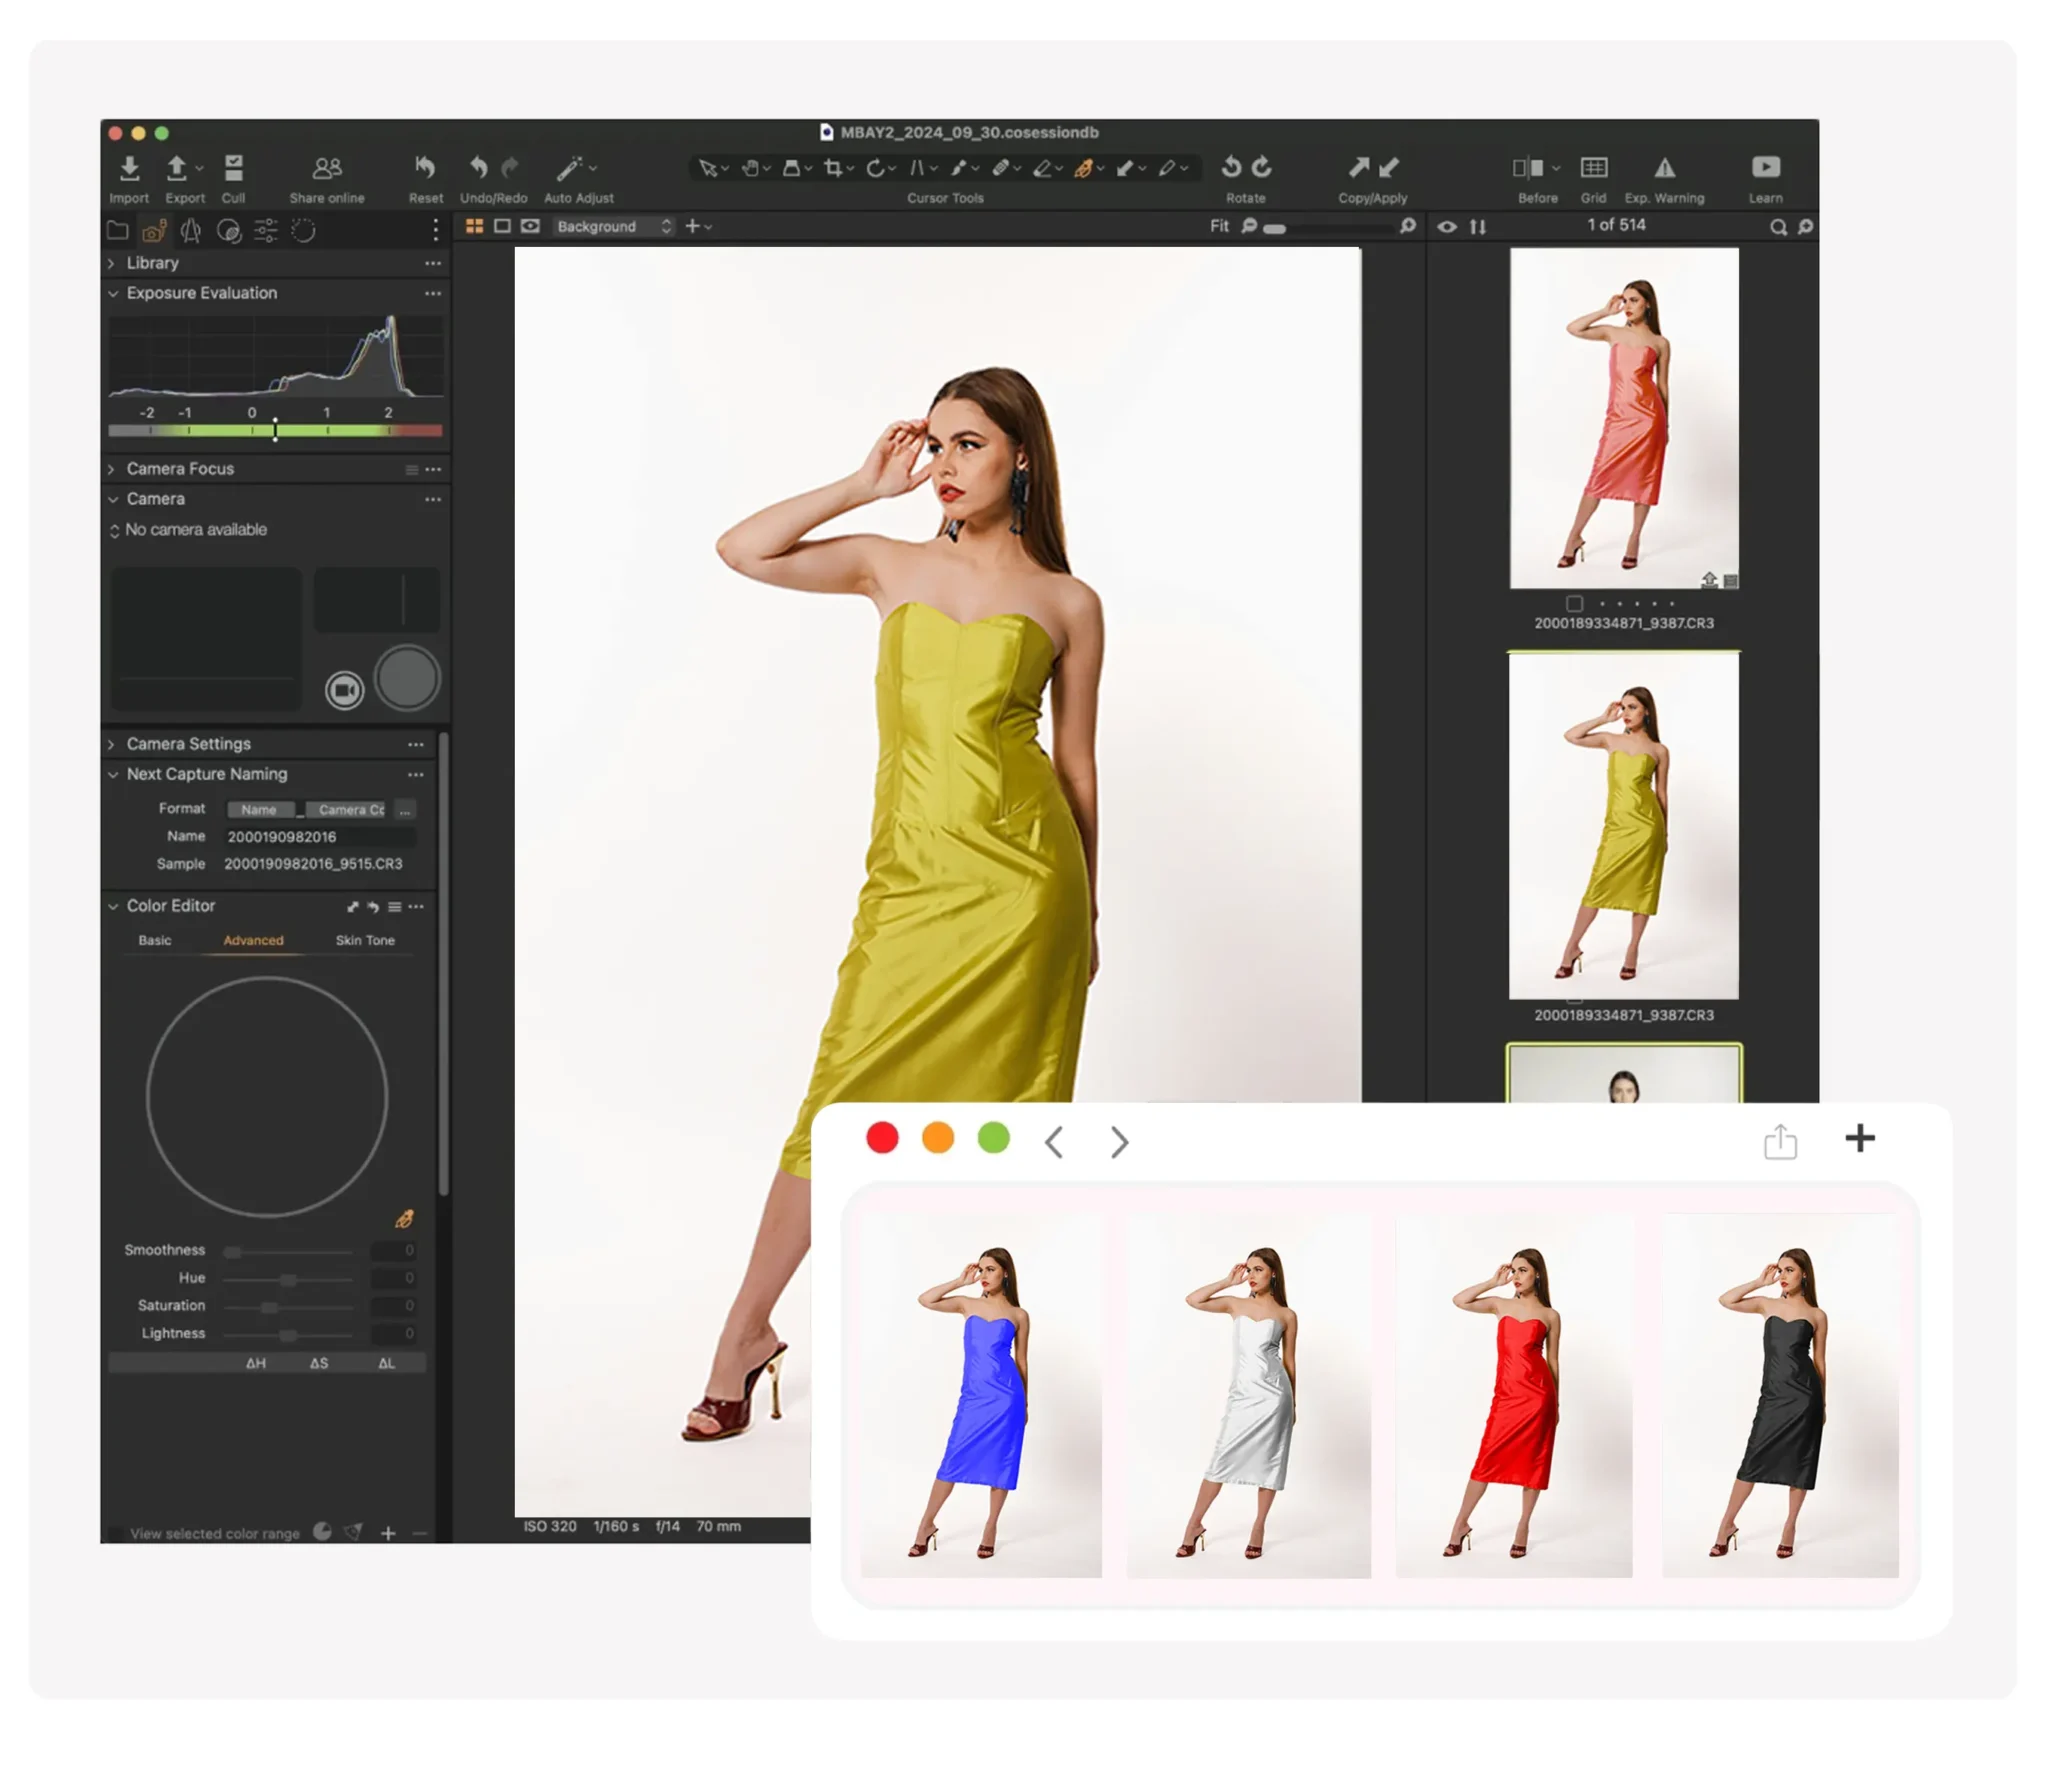Click the Auto Adjust wand icon
The width and height of the screenshot is (2048, 1780).
pos(573,167)
